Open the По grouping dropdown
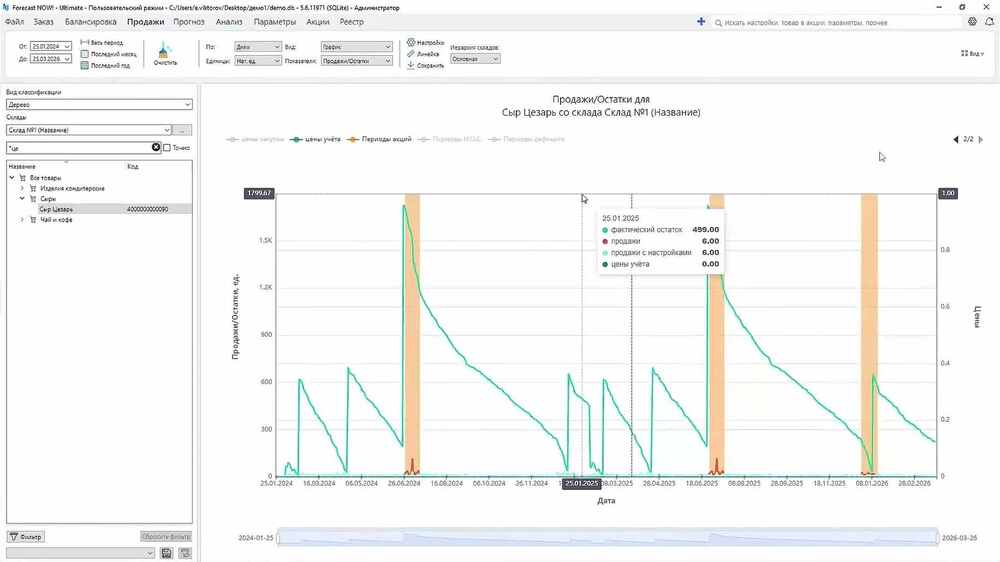1000x562 pixels. [258, 47]
